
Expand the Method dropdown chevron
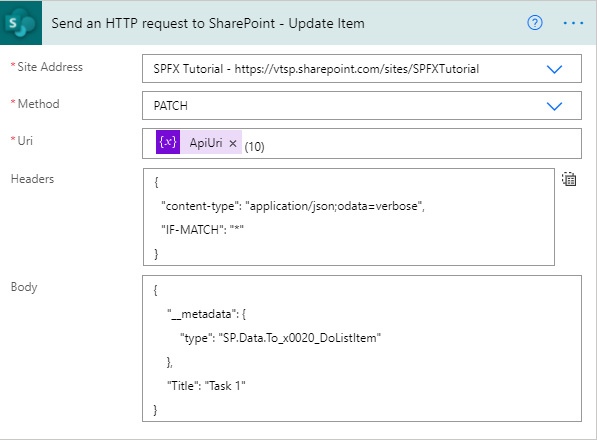(554, 106)
